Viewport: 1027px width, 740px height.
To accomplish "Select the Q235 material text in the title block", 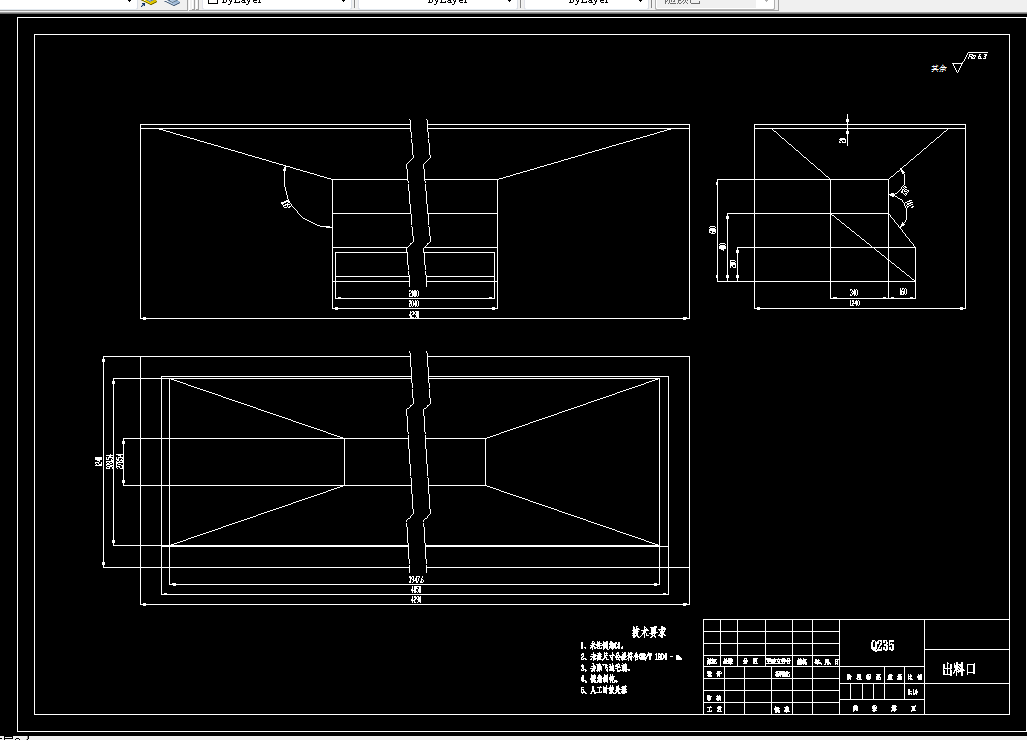I will point(882,646).
